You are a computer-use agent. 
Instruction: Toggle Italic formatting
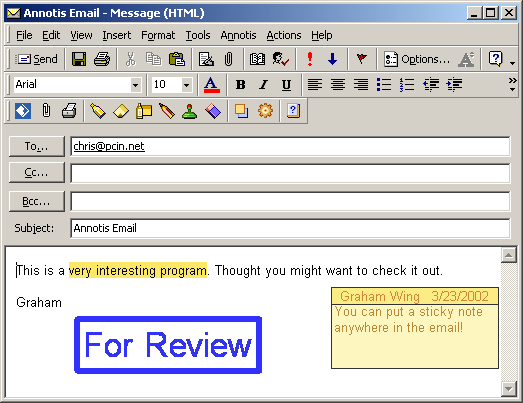click(x=264, y=85)
